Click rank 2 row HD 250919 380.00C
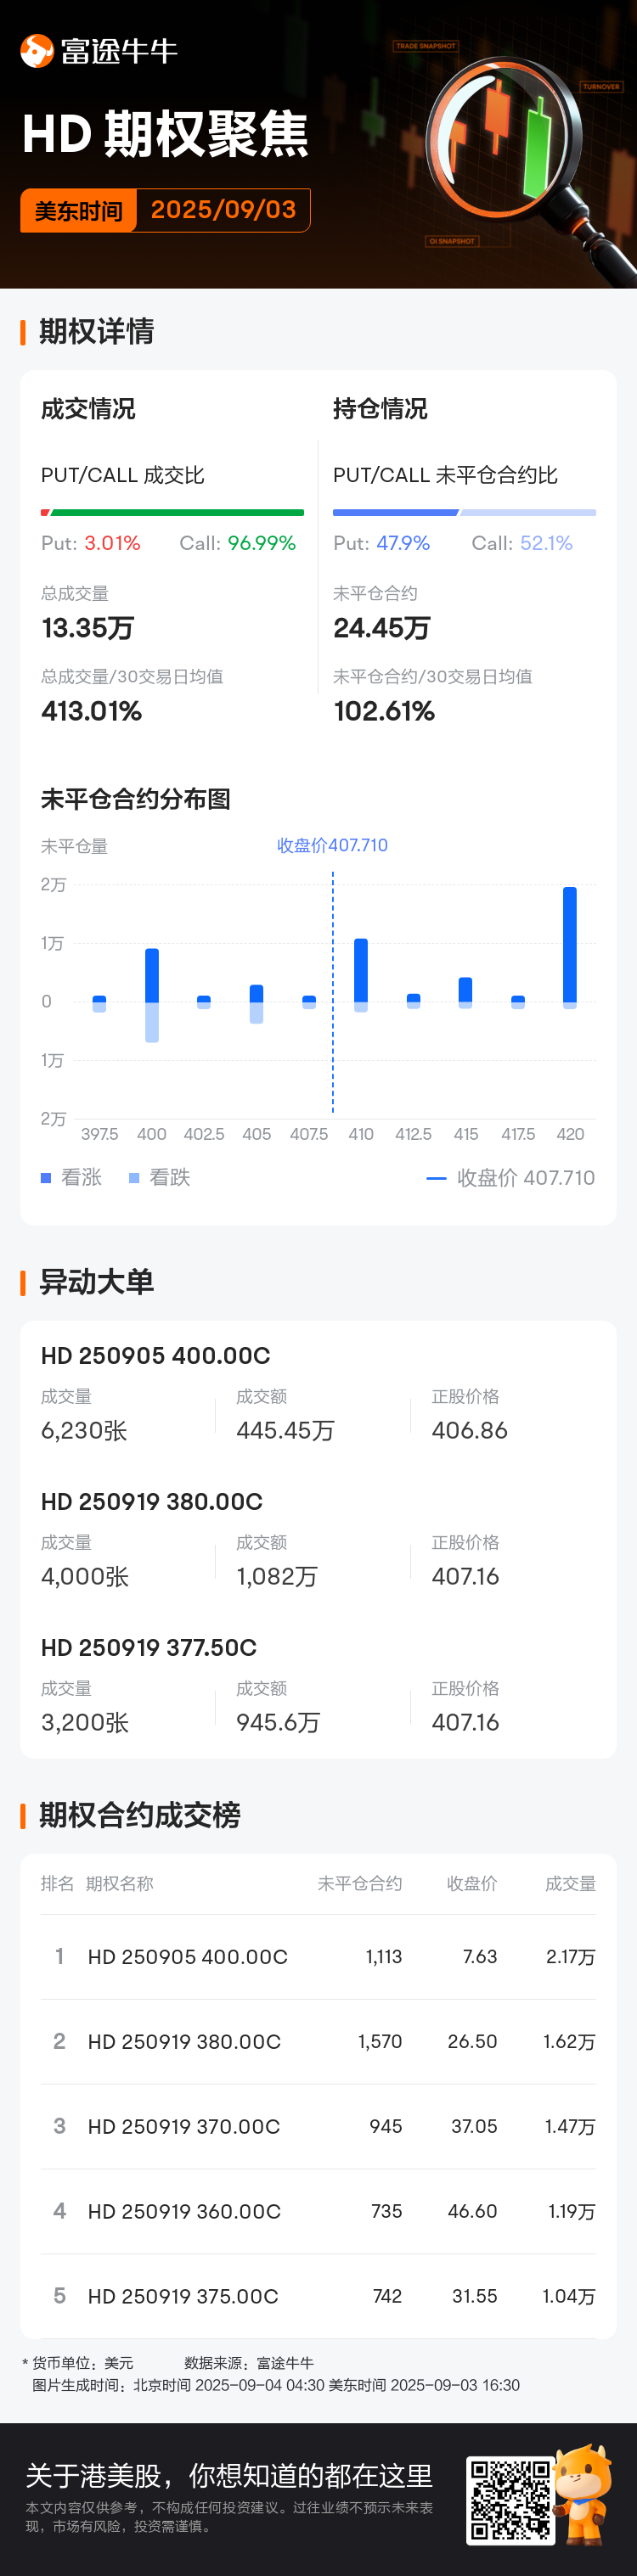637x2576 pixels. click(318, 2042)
